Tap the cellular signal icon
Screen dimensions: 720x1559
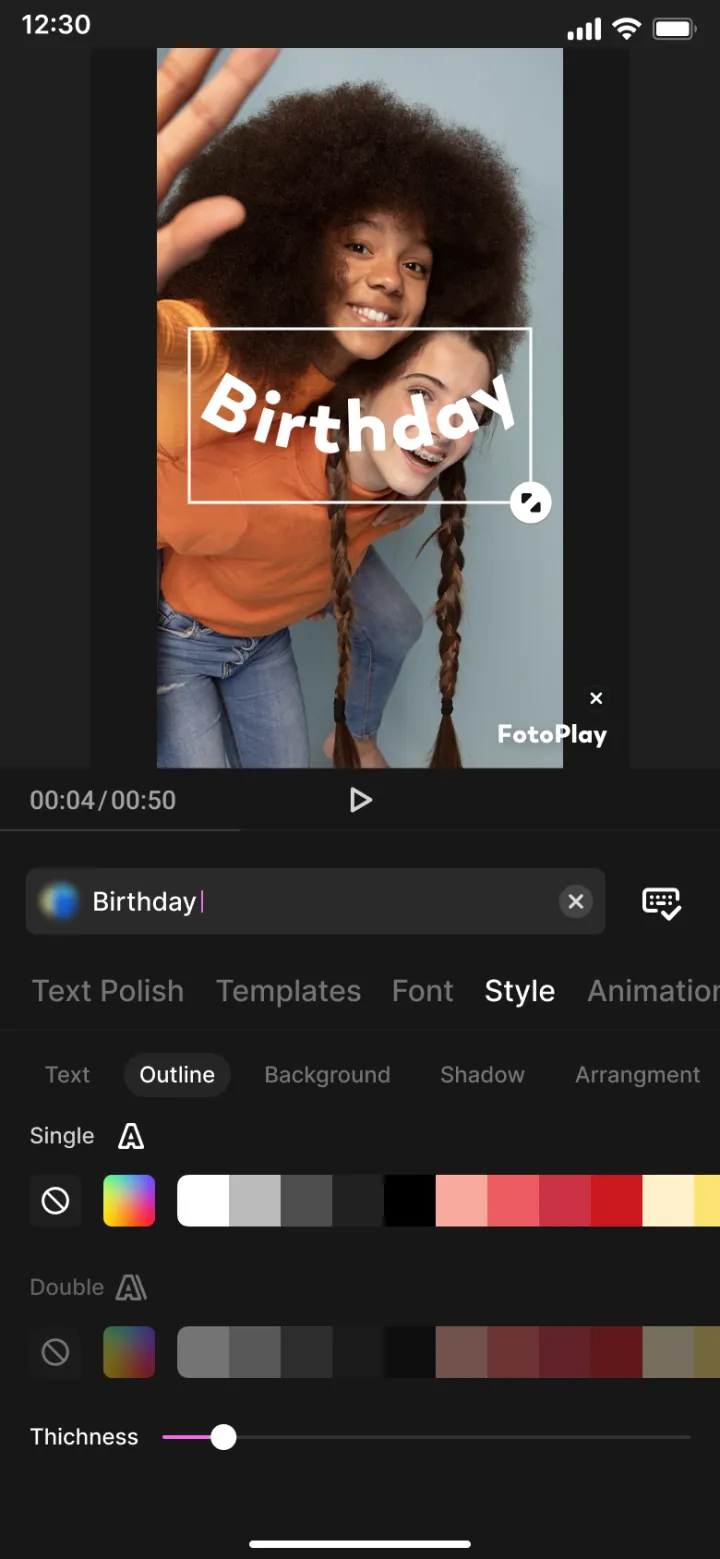click(x=584, y=30)
